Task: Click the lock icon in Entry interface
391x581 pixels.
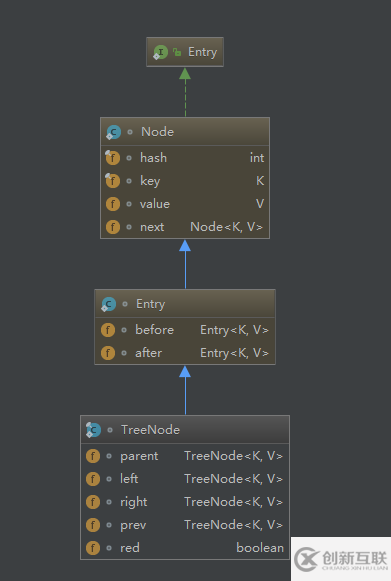Action: point(177,52)
